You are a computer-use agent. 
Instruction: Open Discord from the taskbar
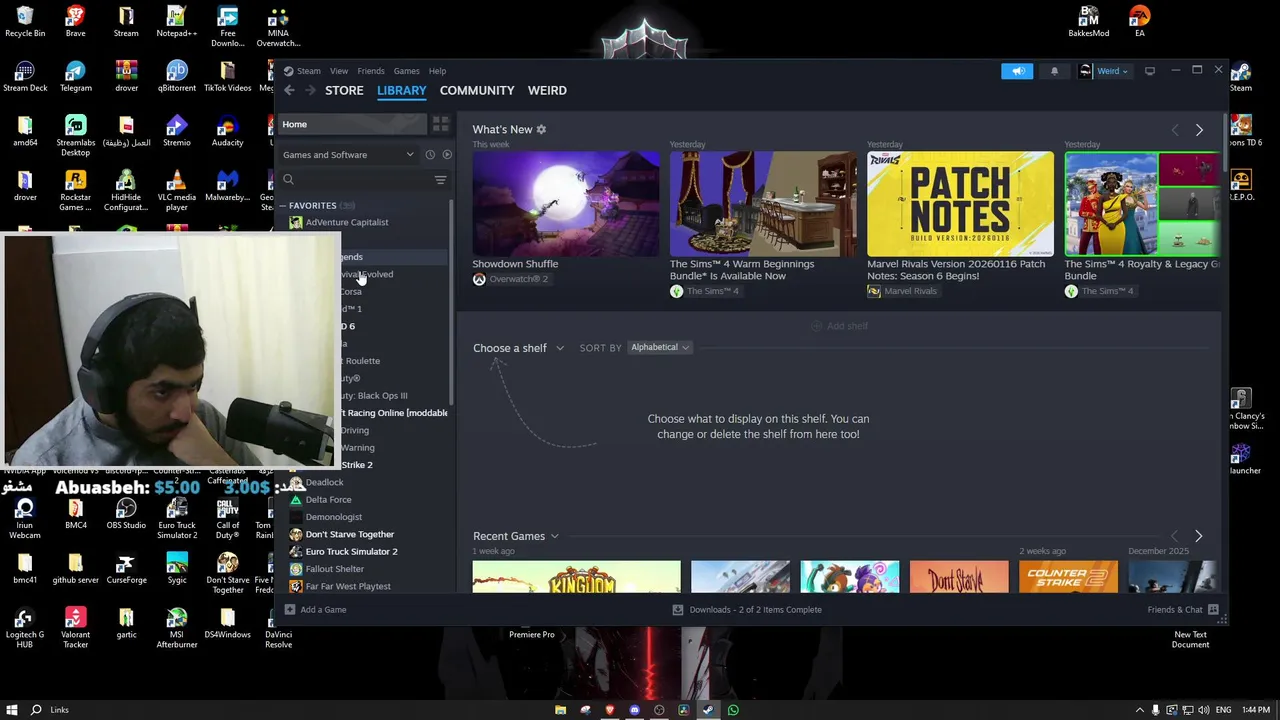pyautogui.click(x=634, y=710)
